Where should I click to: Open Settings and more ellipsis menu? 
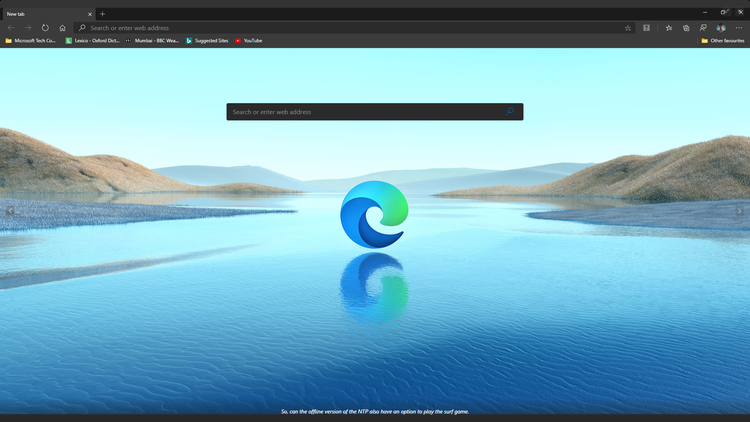[x=739, y=28]
